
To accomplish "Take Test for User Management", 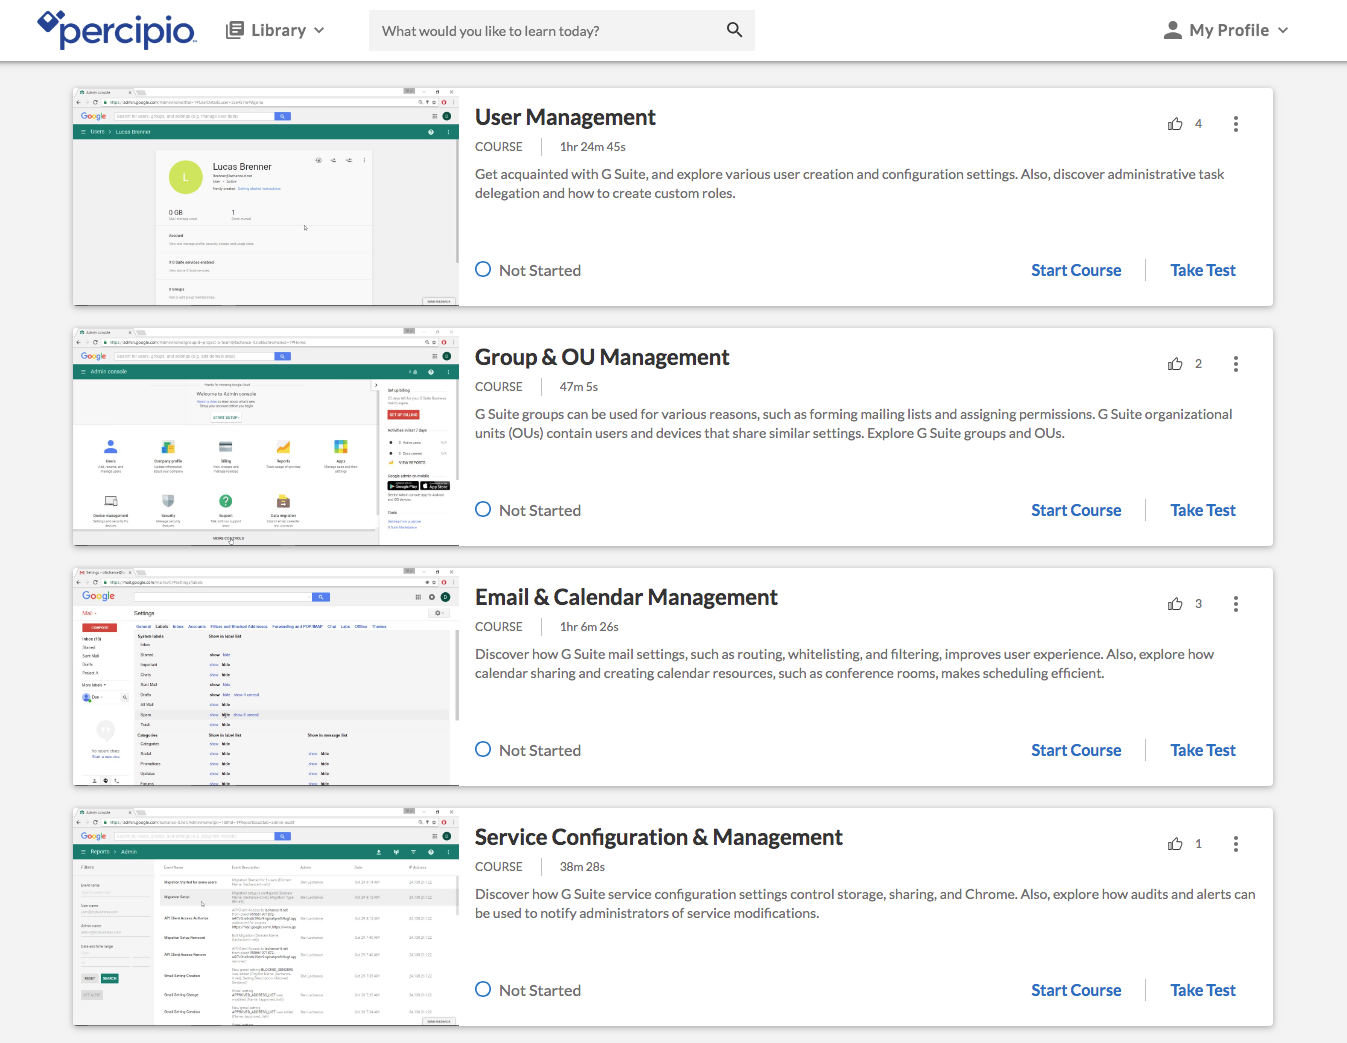I will click(x=1203, y=270).
